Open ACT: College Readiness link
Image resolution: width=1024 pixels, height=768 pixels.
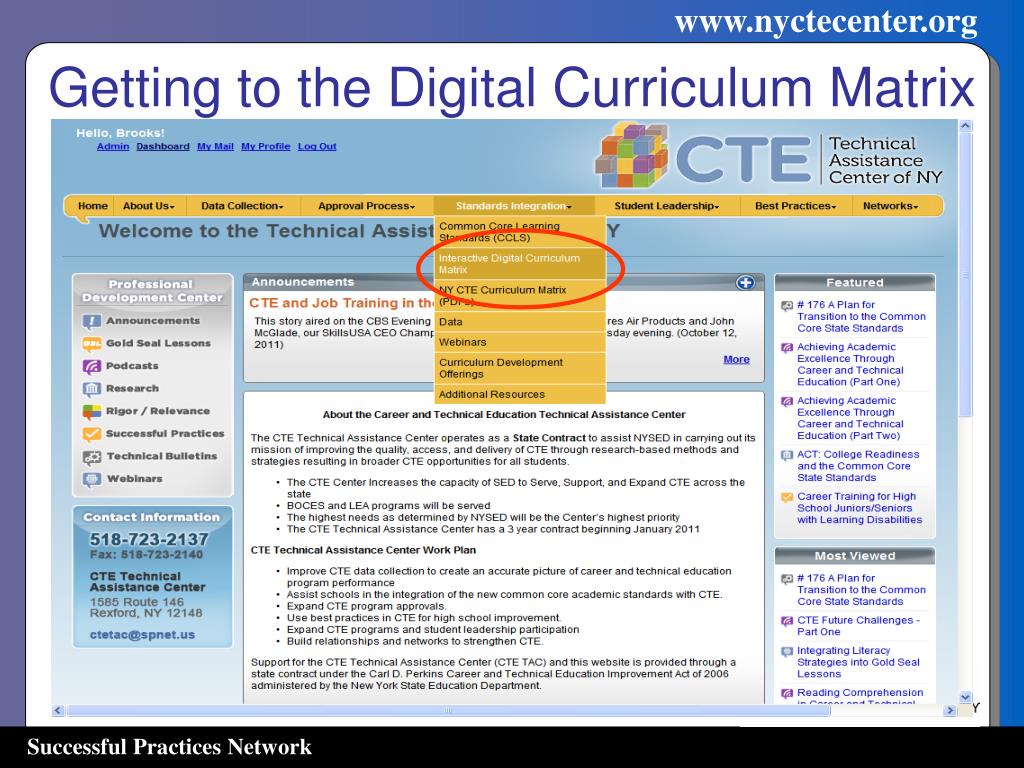click(x=857, y=466)
